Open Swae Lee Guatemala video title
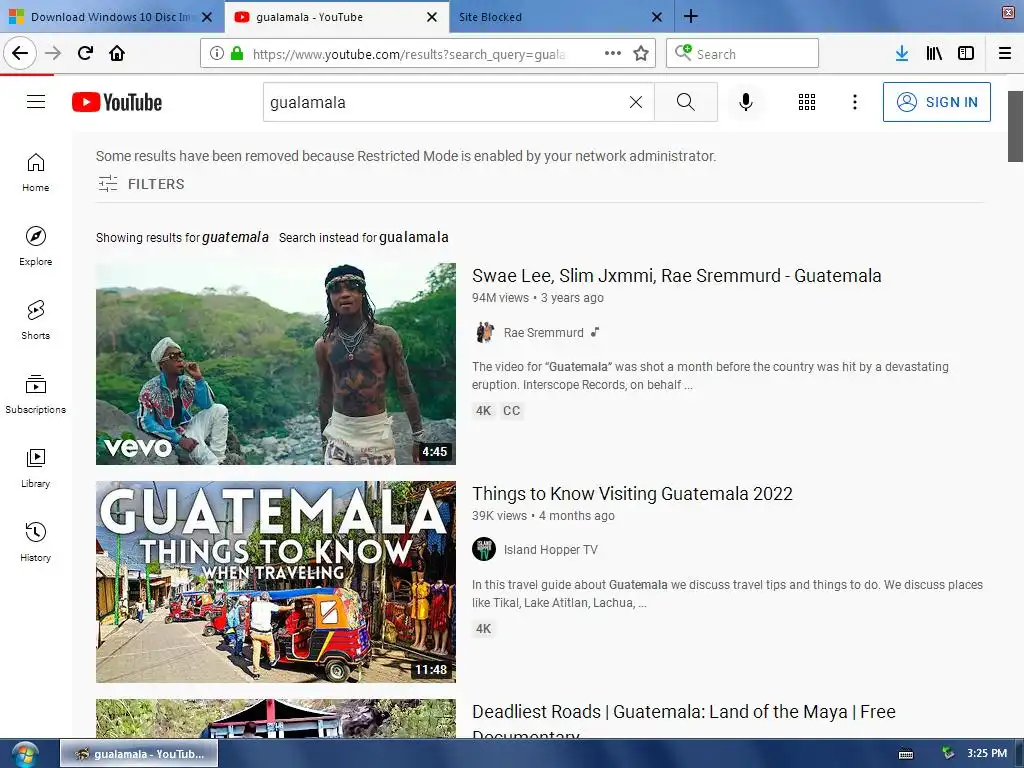 click(x=677, y=276)
